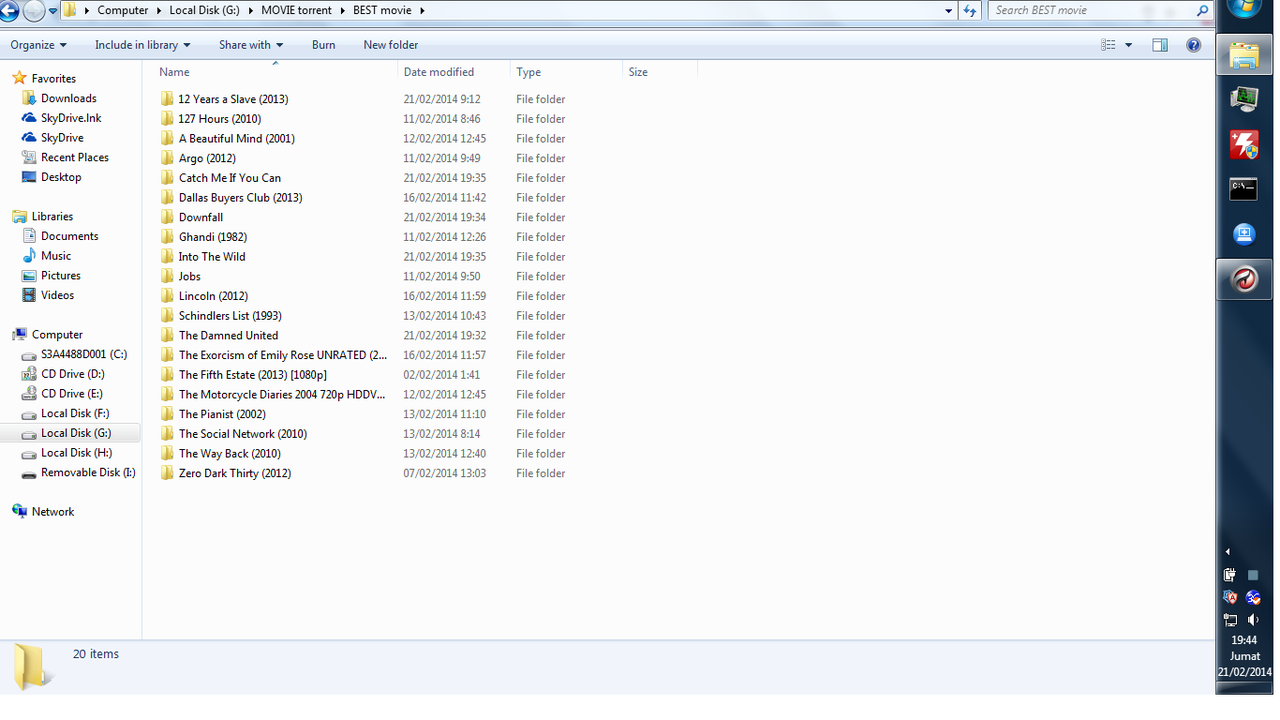Select S3A4488D001 (C:) drive
The image size is (1280, 720).
click(83, 354)
